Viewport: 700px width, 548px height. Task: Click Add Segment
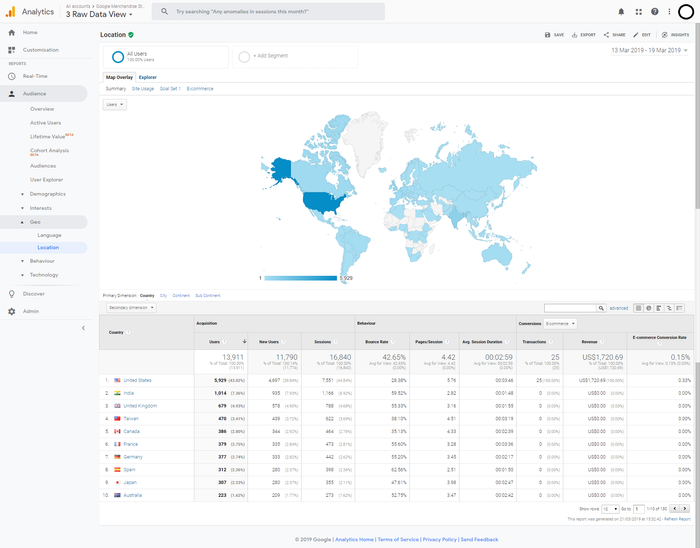pyautogui.click(x=295, y=57)
